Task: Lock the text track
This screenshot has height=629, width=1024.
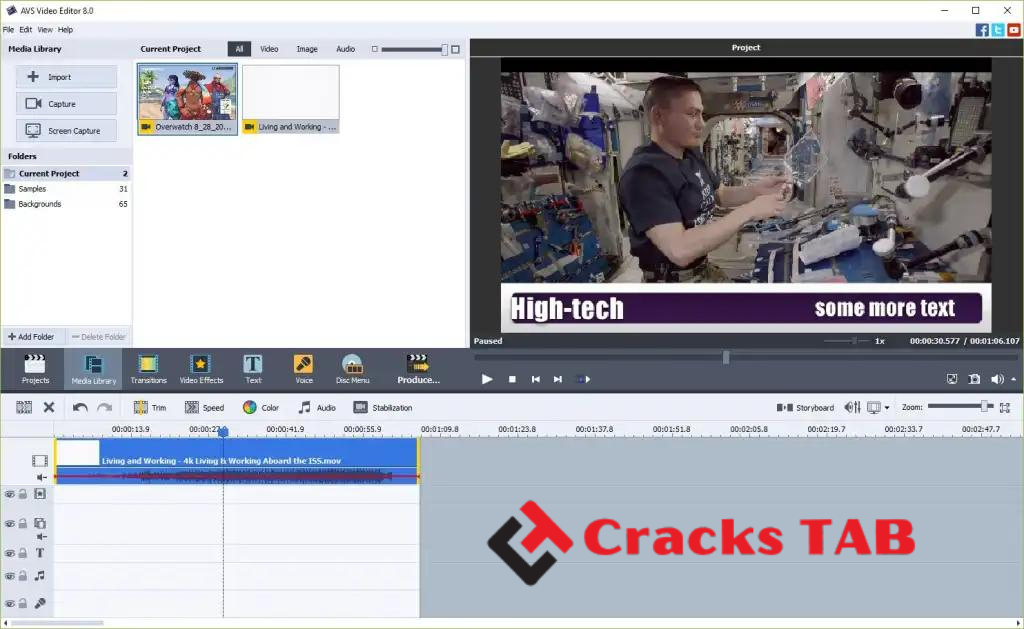Action: point(23,553)
